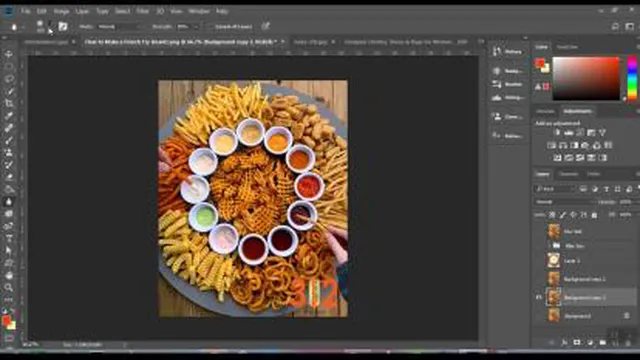Image resolution: width=640 pixels, height=360 pixels.
Task: Select the Eyedropper tool
Action: pyautogui.click(x=9, y=116)
